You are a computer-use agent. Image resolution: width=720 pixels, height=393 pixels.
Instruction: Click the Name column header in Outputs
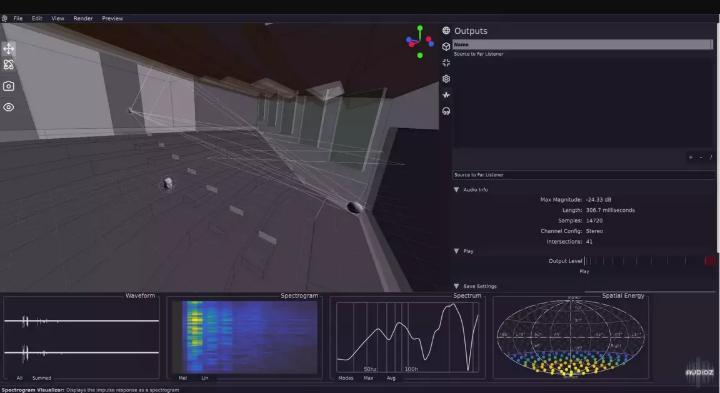582,45
